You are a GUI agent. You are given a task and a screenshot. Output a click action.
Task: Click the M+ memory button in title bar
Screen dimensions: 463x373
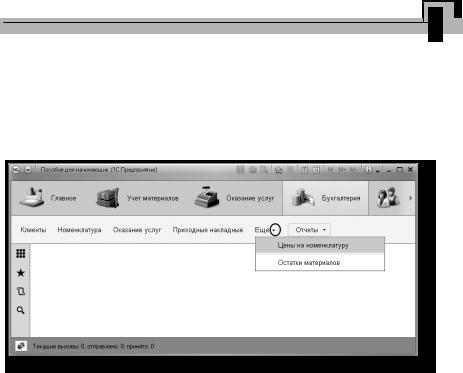coord(342,170)
